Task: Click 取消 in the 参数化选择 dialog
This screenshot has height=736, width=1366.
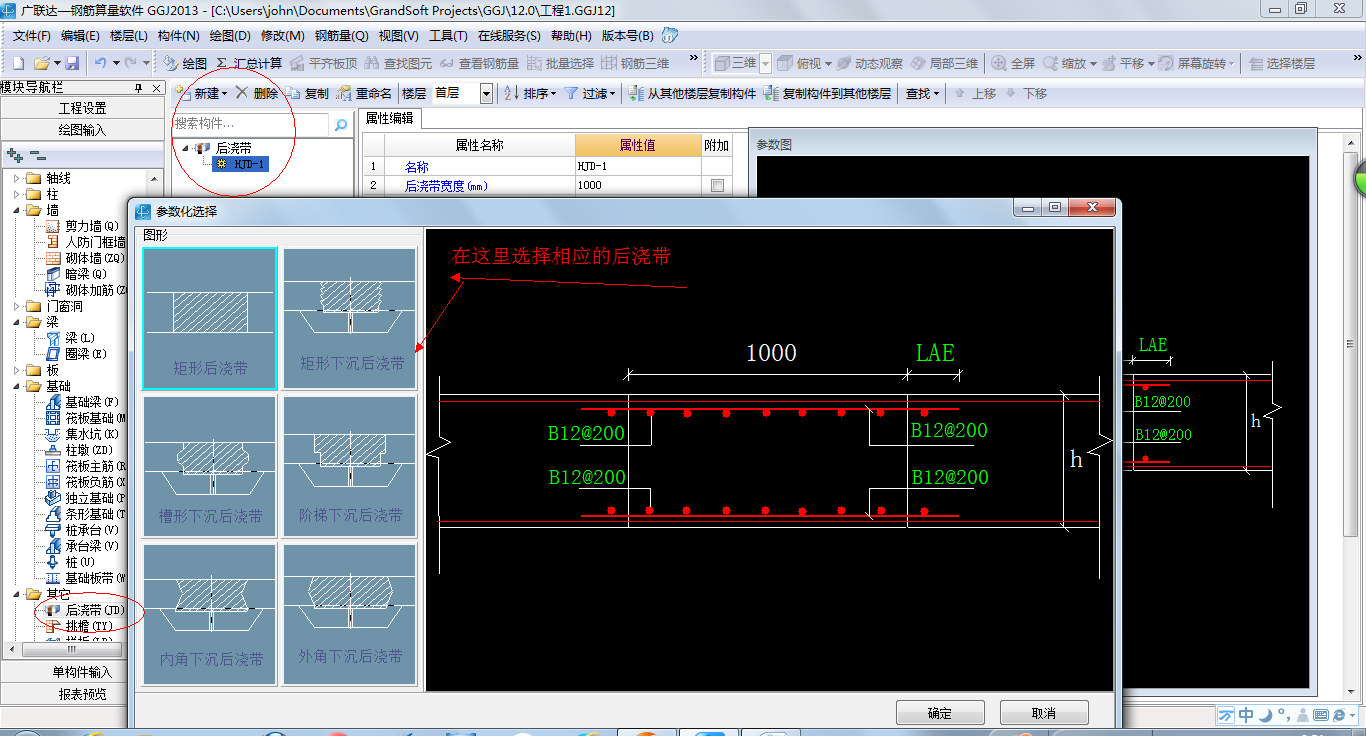Action: point(1044,713)
